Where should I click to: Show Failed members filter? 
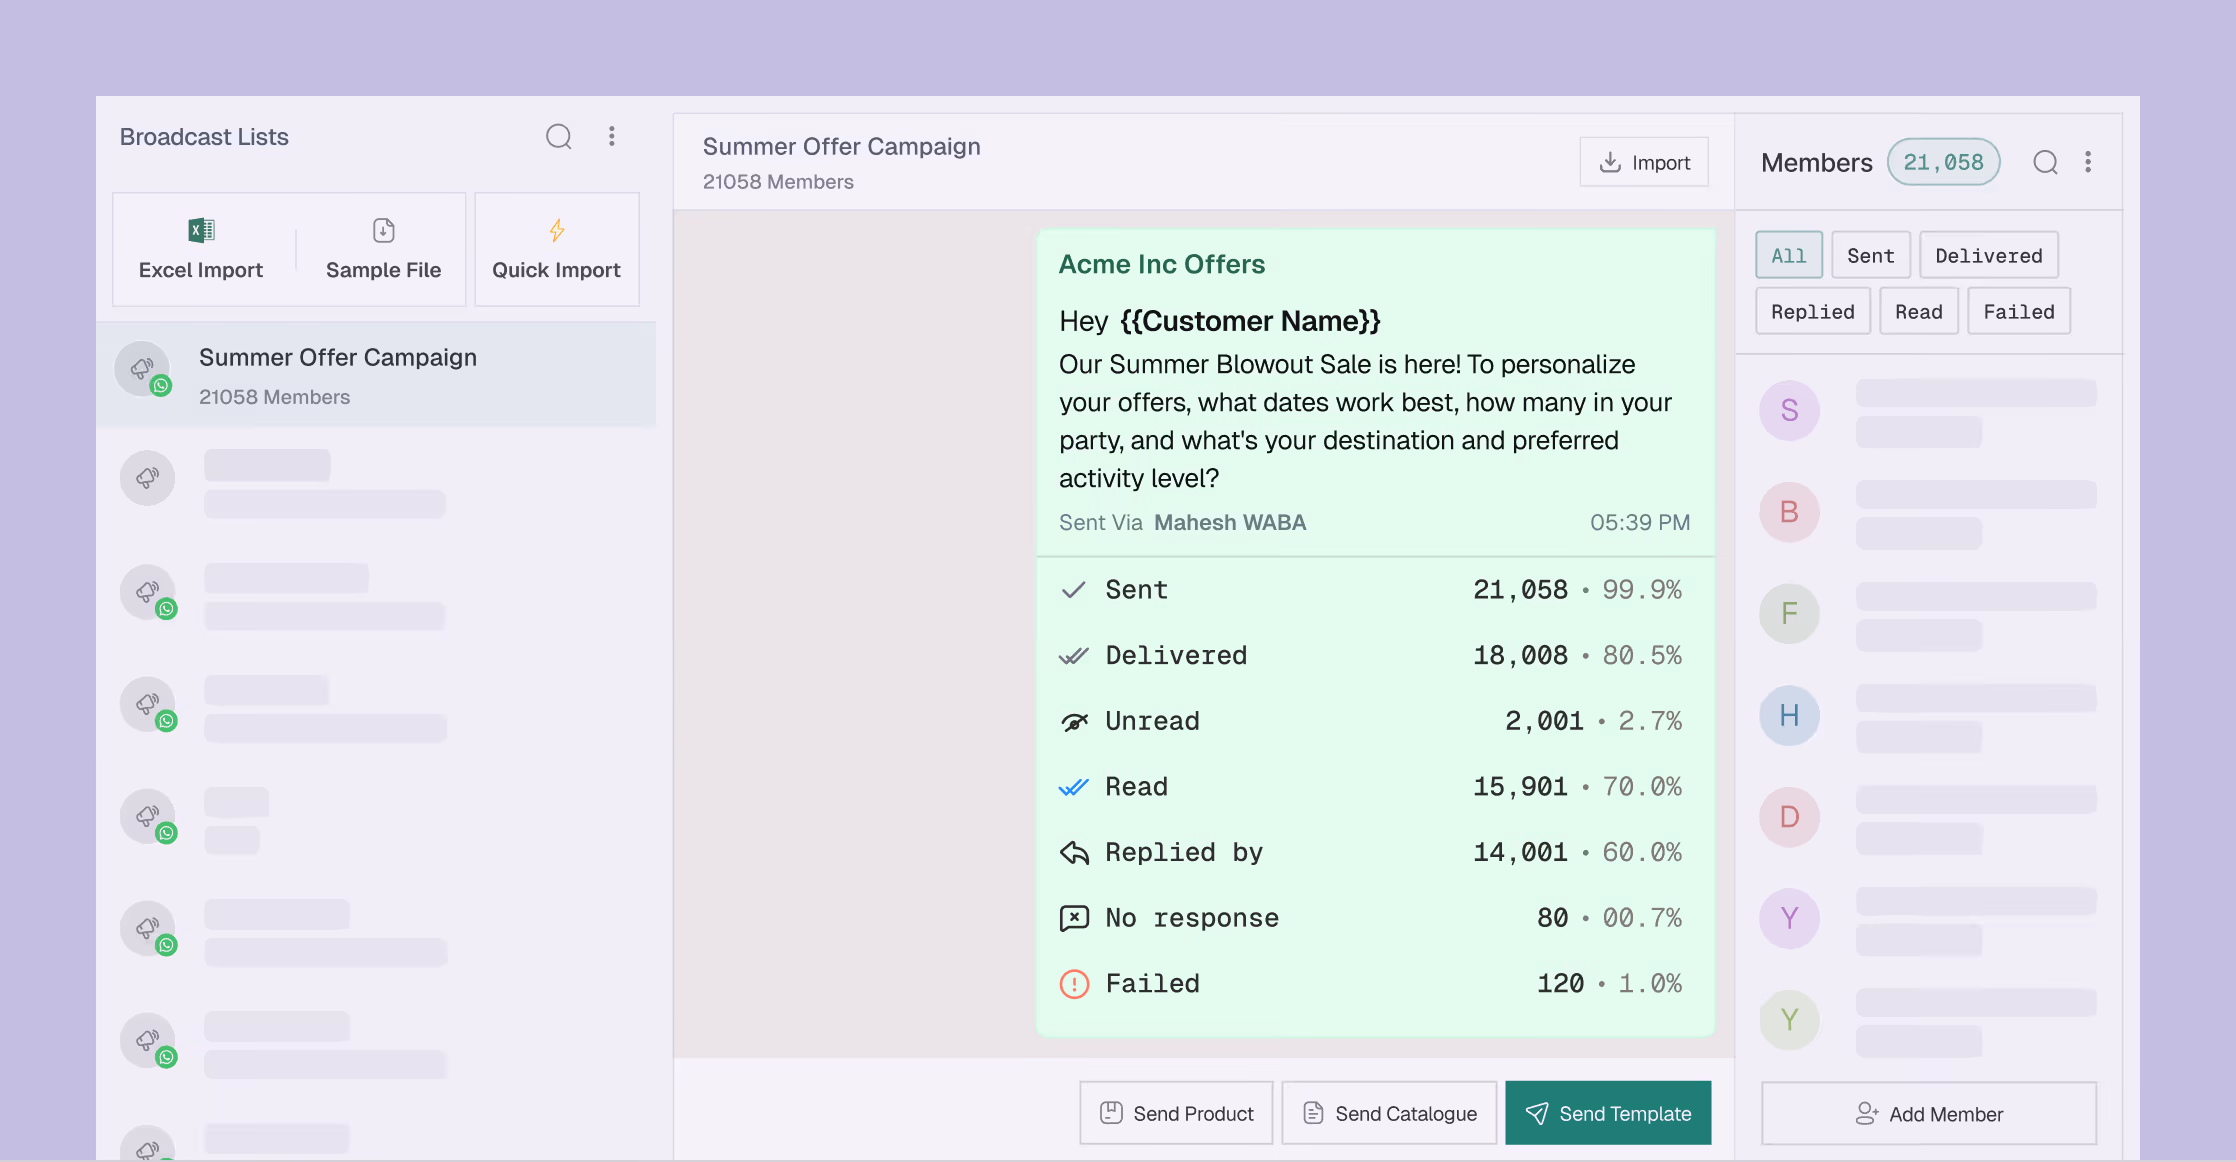[2018, 311]
